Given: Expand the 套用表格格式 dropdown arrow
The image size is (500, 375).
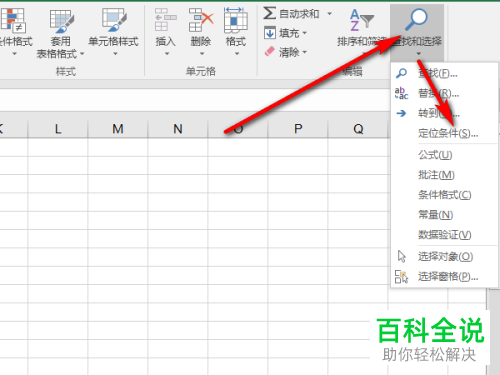Looking at the screenshot, I should 82,54.
